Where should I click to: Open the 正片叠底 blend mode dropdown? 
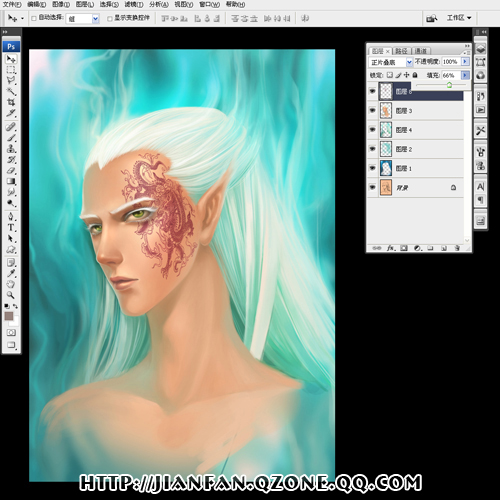(391, 62)
